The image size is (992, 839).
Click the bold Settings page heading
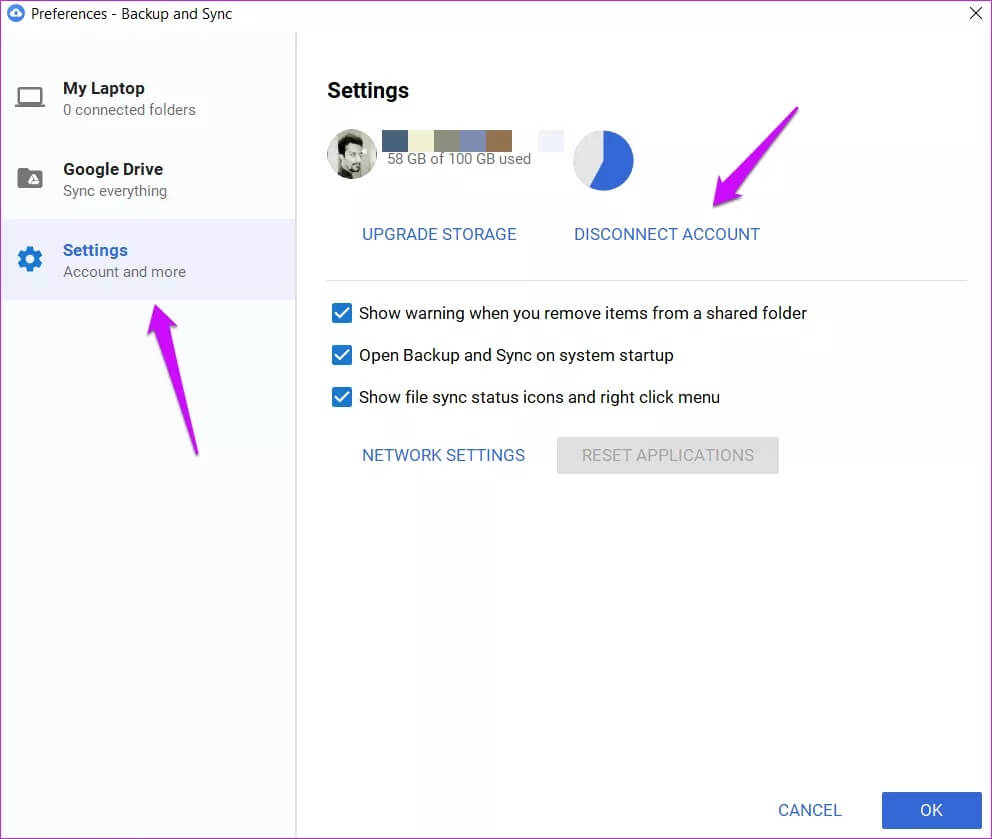(x=368, y=90)
